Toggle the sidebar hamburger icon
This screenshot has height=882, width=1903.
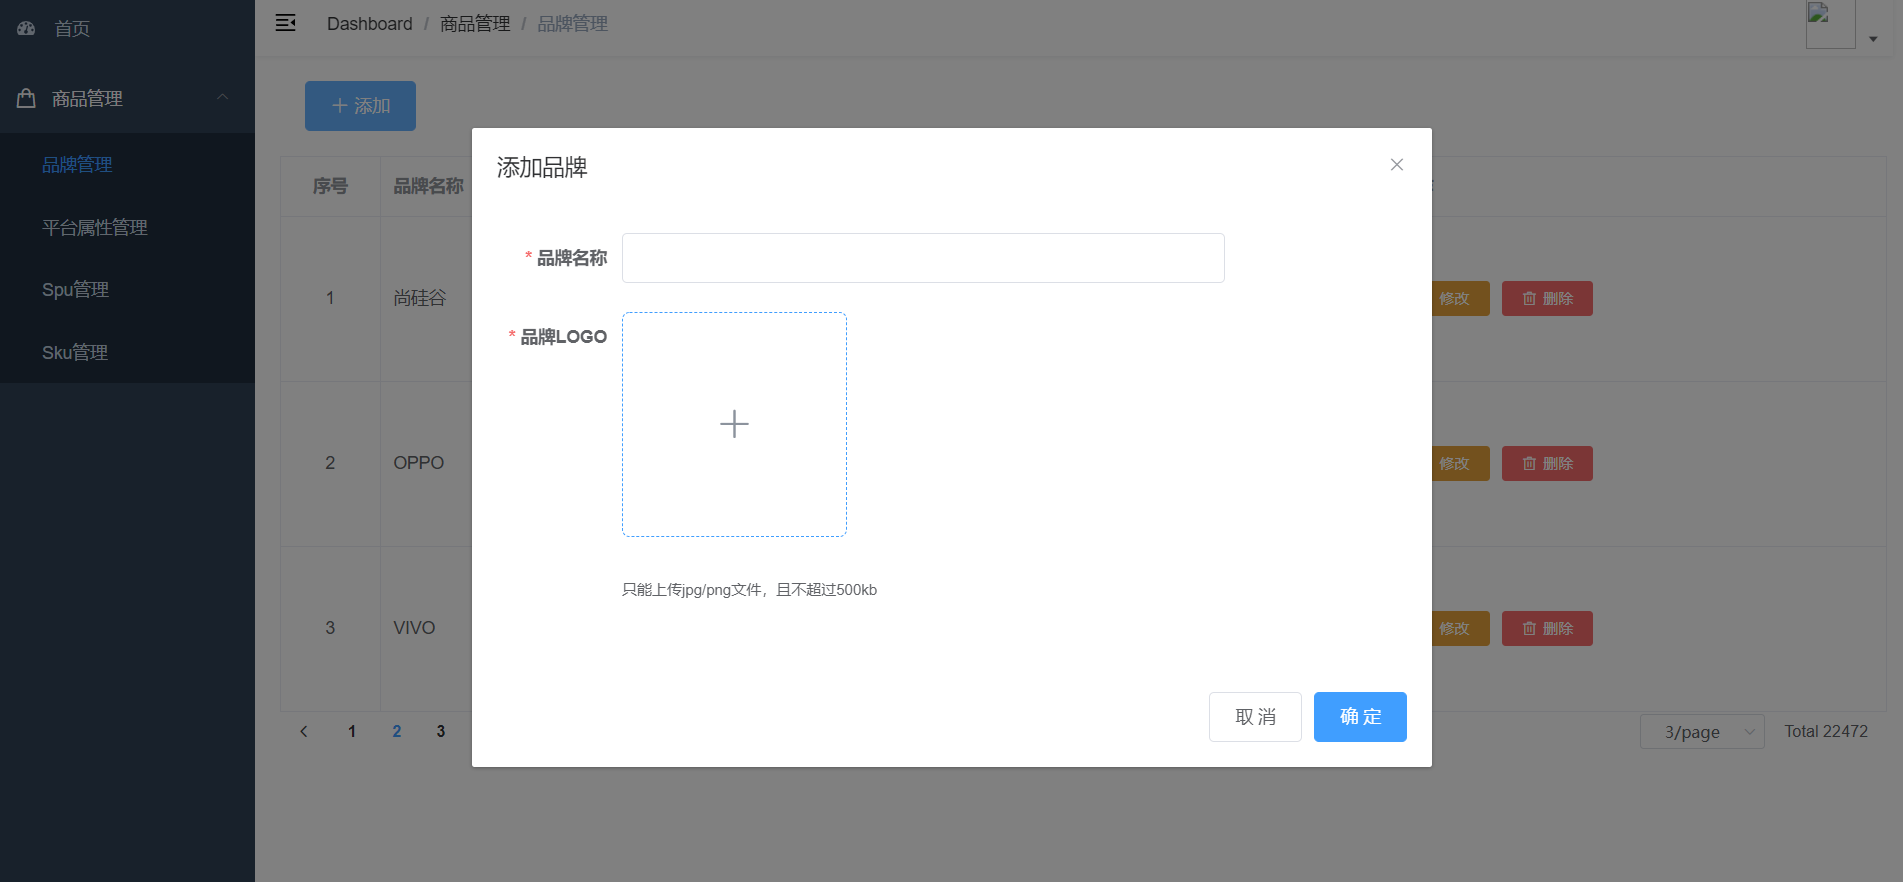[x=285, y=23]
